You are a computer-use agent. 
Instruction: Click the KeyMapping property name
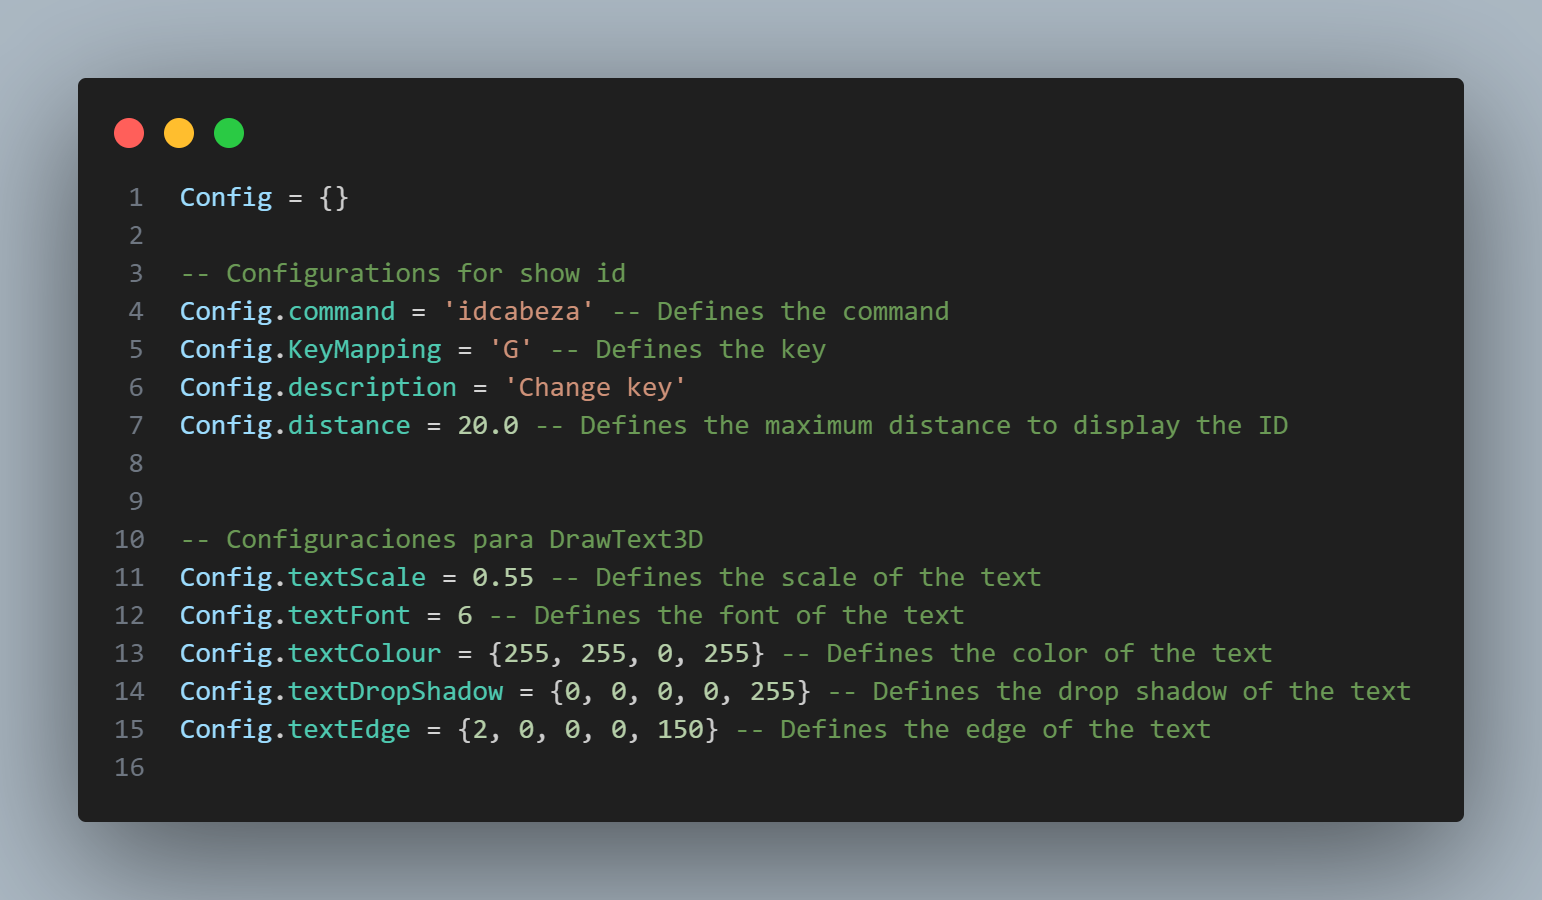click(x=364, y=350)
